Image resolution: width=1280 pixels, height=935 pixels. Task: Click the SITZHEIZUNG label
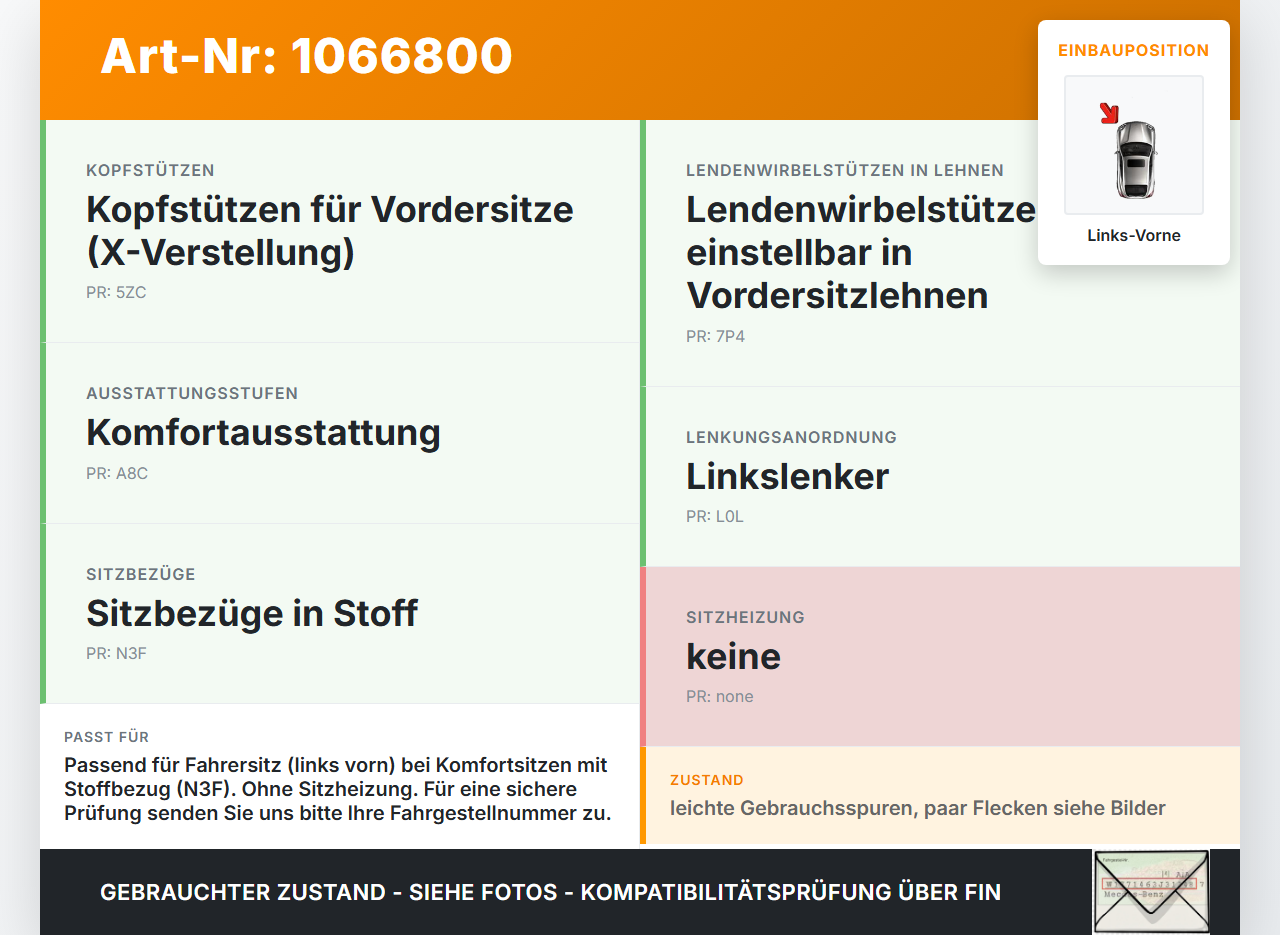coord(745,618)
